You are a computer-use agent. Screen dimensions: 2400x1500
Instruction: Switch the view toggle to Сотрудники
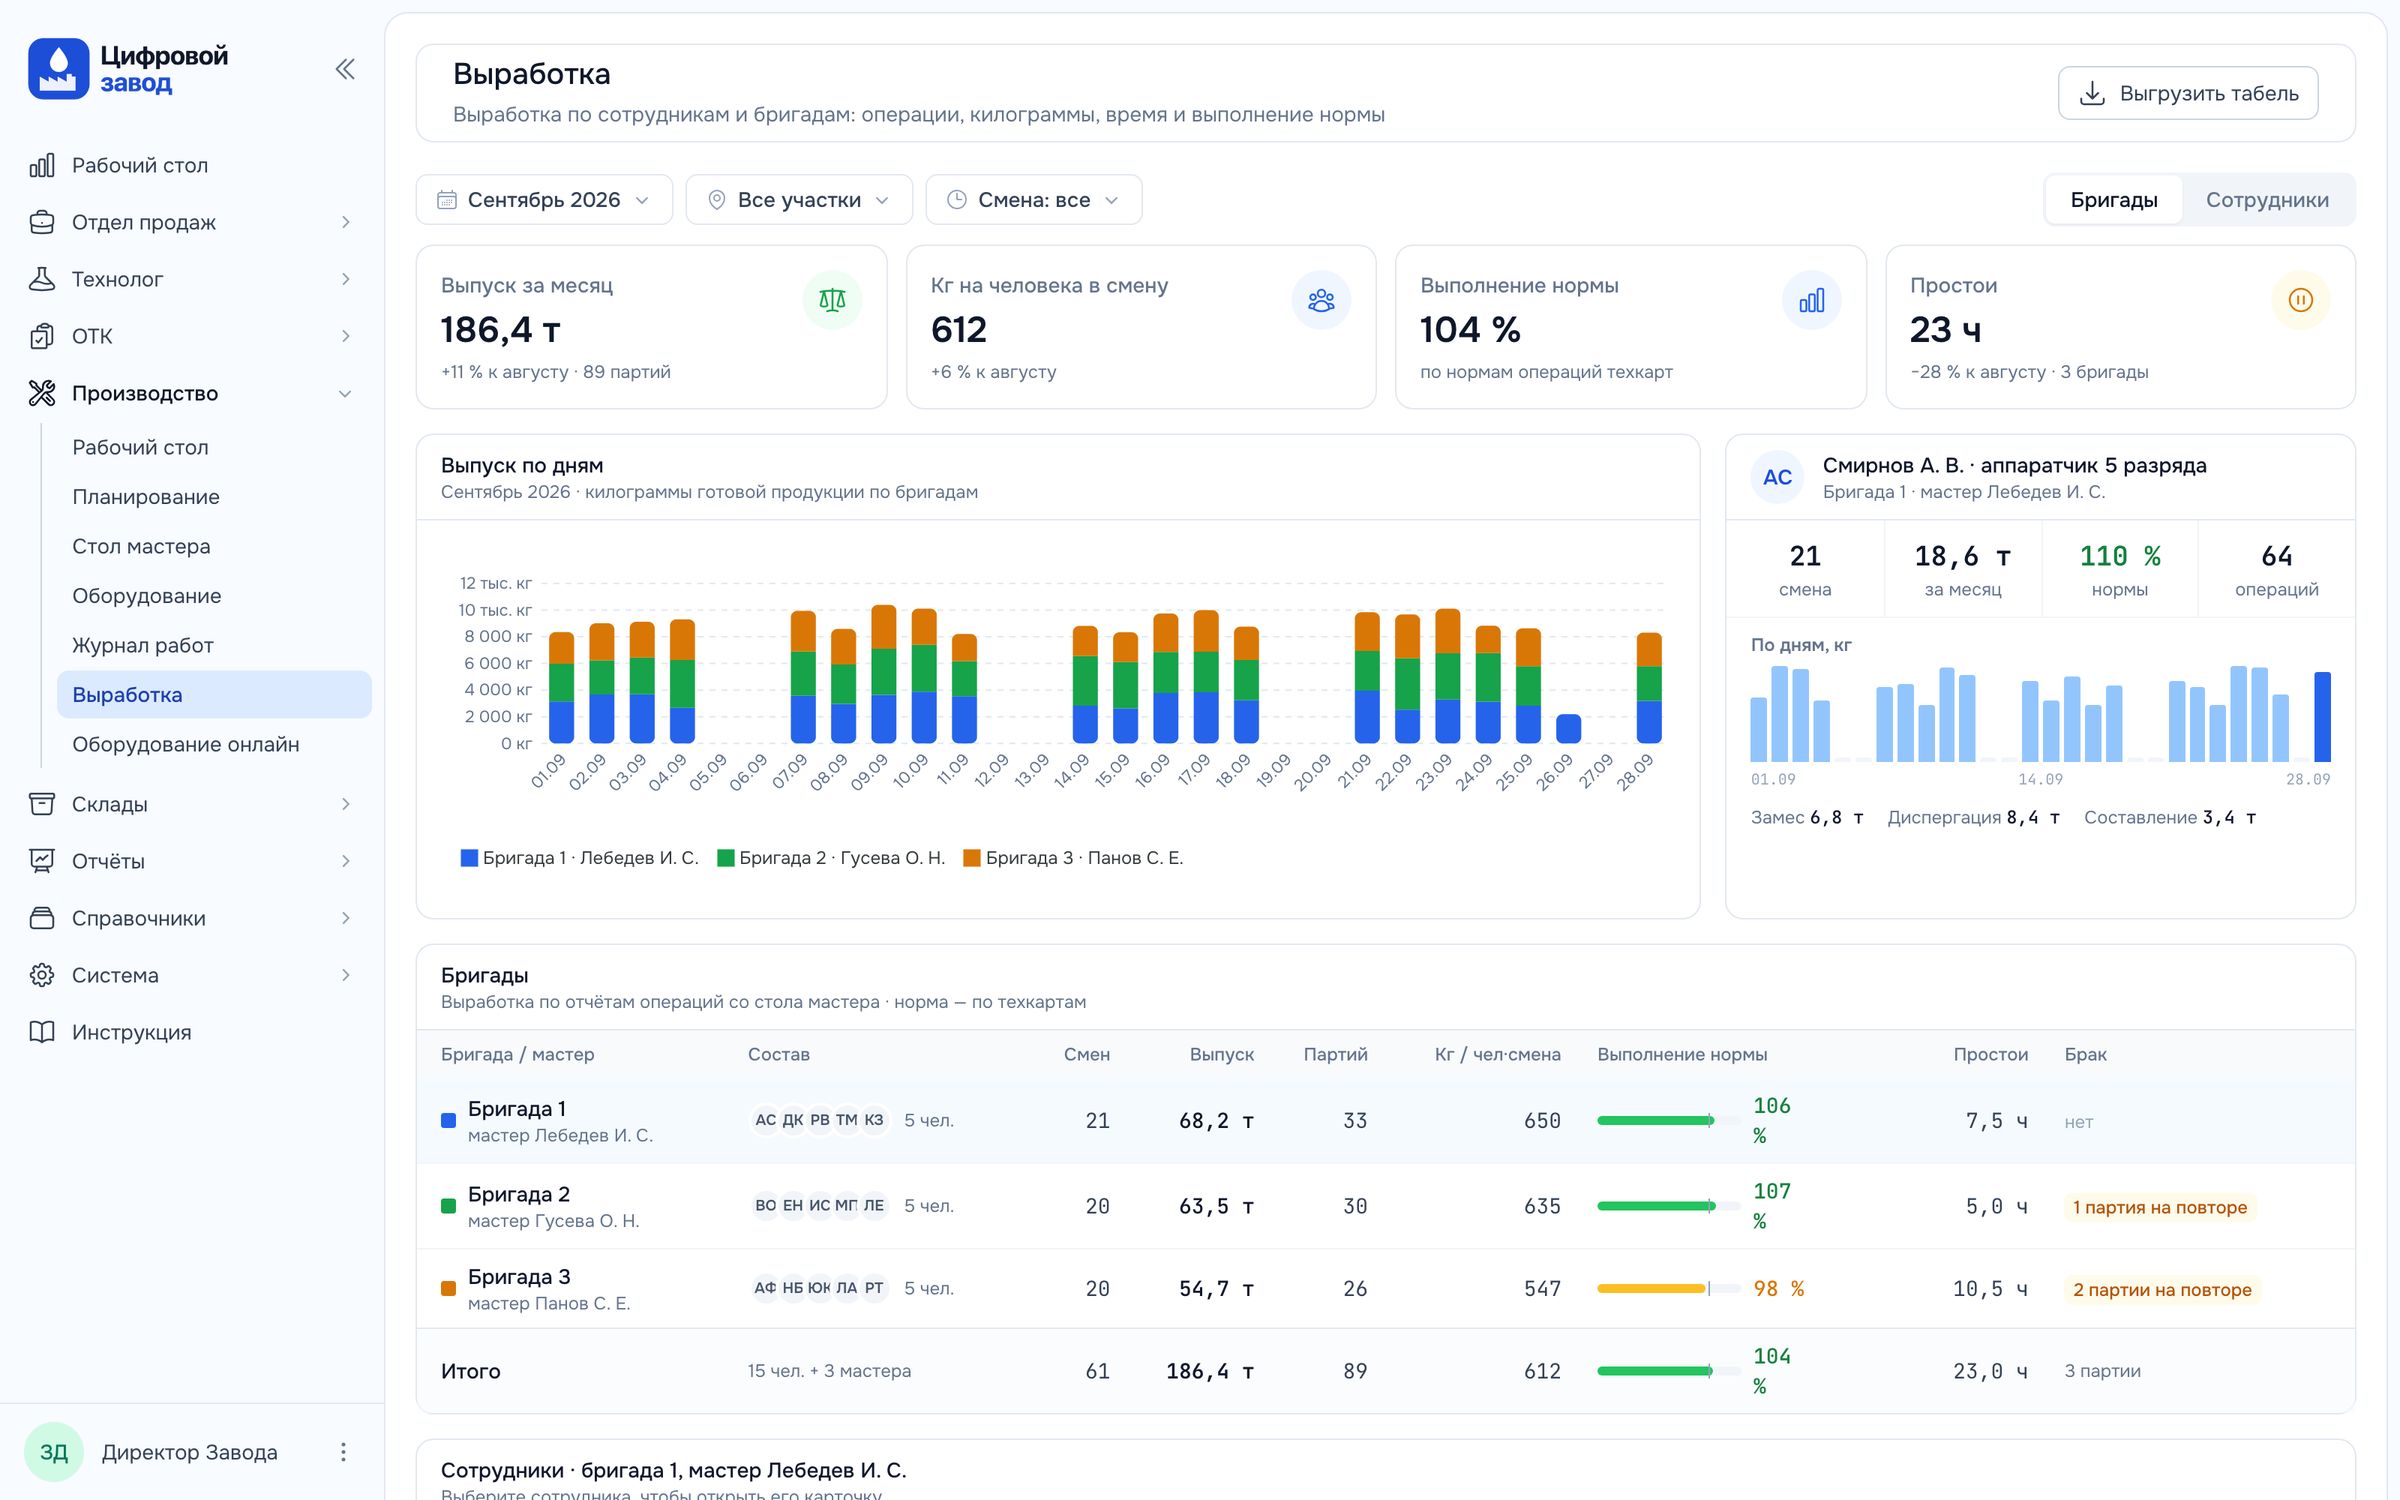pyautogui.click(x=2267, y=200)
